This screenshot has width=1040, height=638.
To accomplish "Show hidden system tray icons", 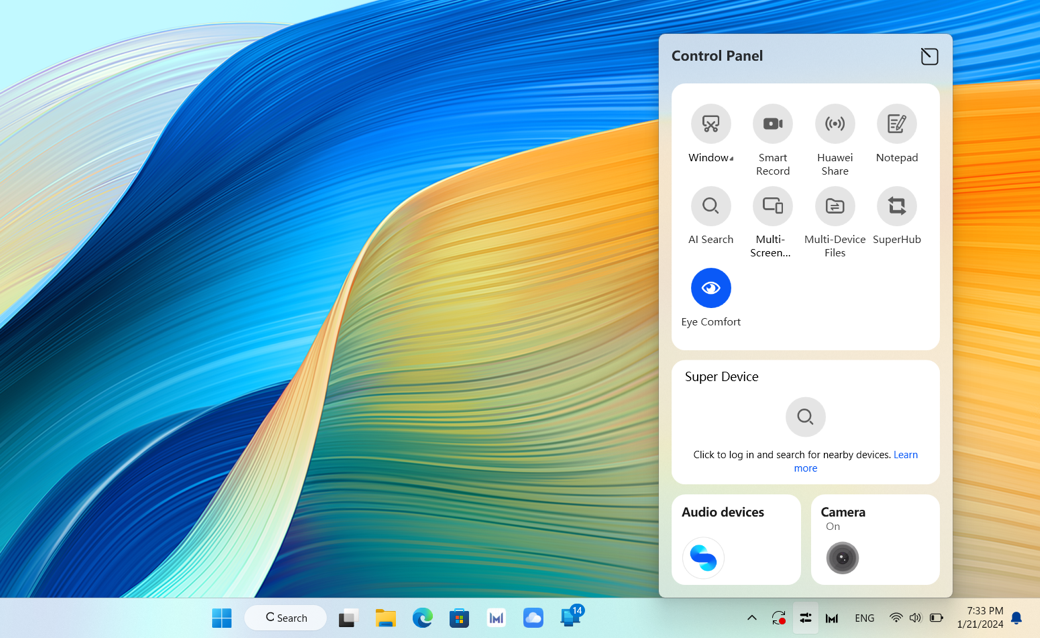I will tap(751, 618).
